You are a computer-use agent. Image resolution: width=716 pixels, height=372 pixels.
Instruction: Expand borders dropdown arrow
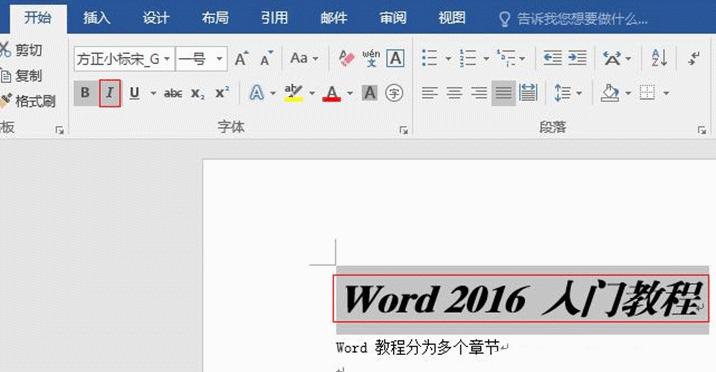coord(666,94)
